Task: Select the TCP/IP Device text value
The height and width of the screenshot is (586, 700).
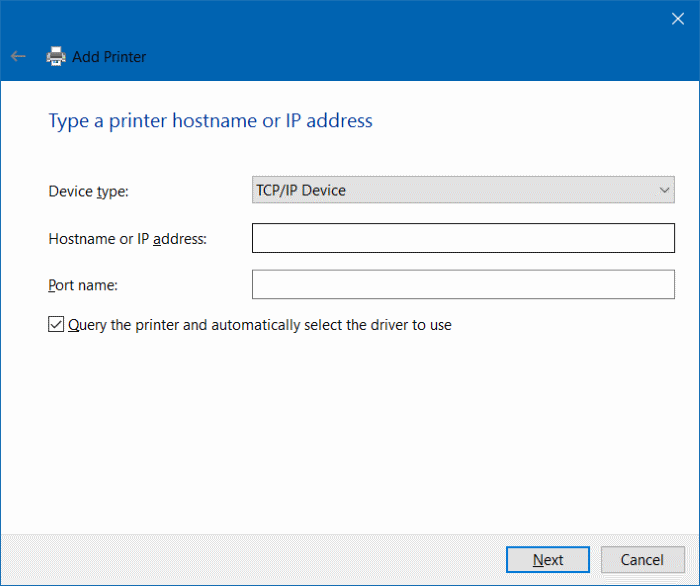Action: [301, 190]
